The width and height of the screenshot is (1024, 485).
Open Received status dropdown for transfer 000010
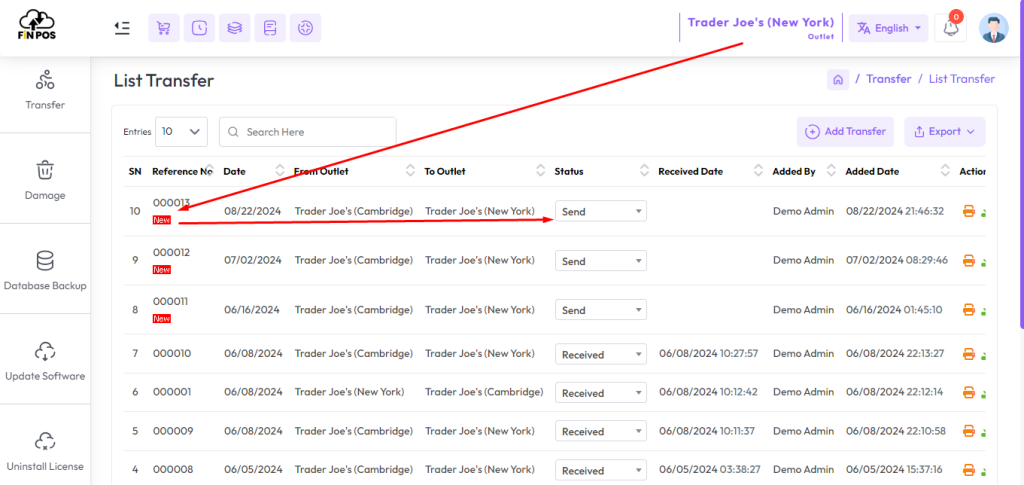[x=601, y=354]
